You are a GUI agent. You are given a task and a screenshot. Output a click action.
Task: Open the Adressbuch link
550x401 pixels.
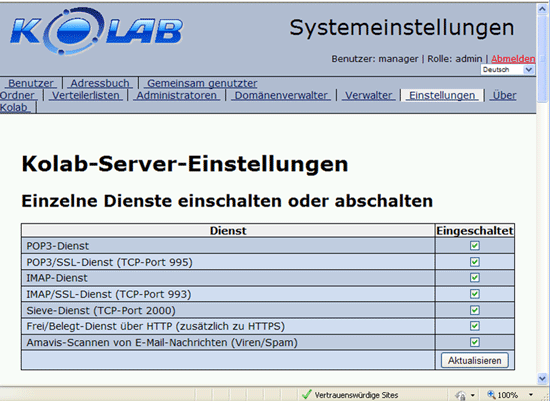pyautogui.click(x=100, y=83)
